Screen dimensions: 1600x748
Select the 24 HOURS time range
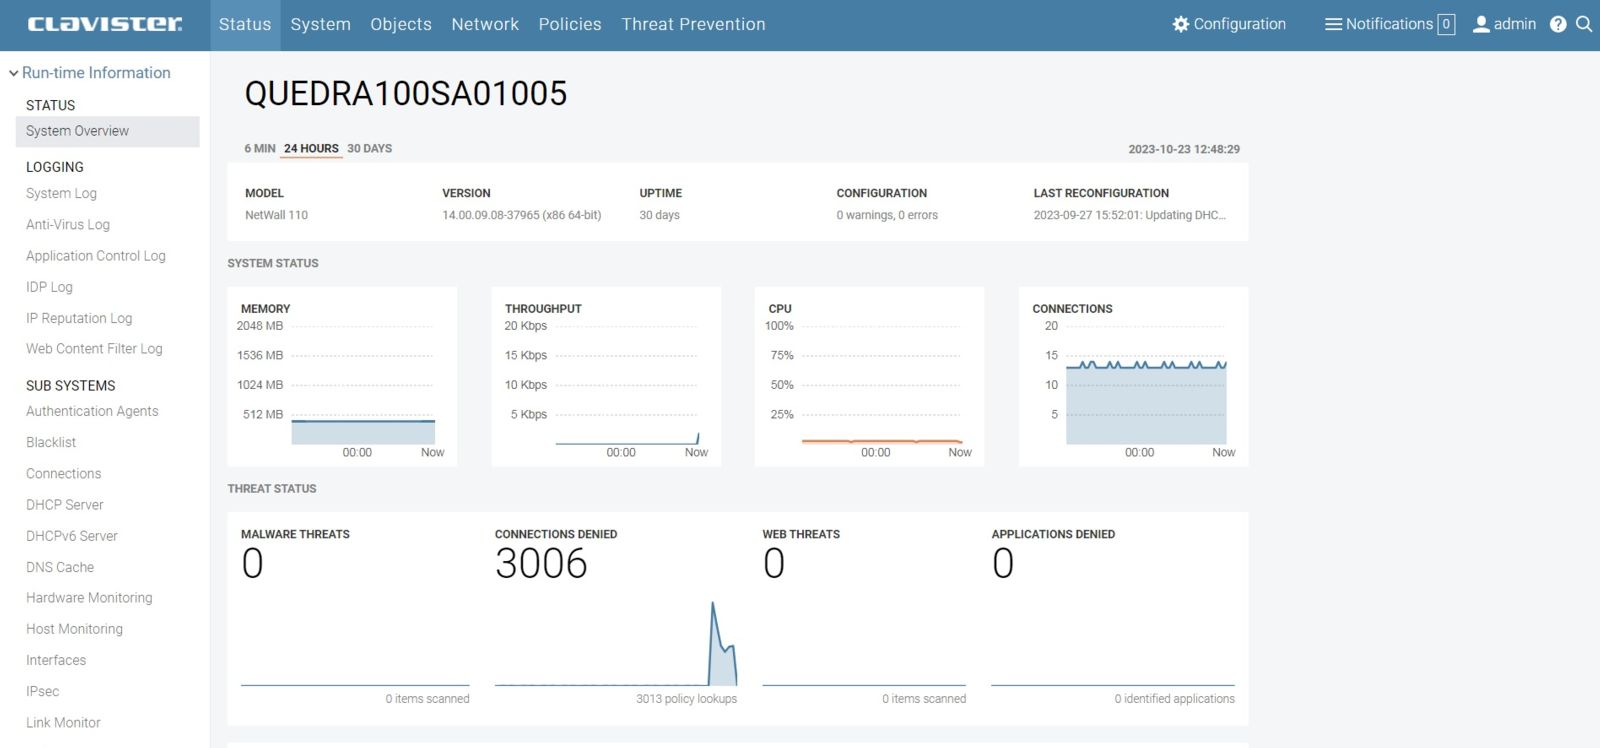pos(311,148)
